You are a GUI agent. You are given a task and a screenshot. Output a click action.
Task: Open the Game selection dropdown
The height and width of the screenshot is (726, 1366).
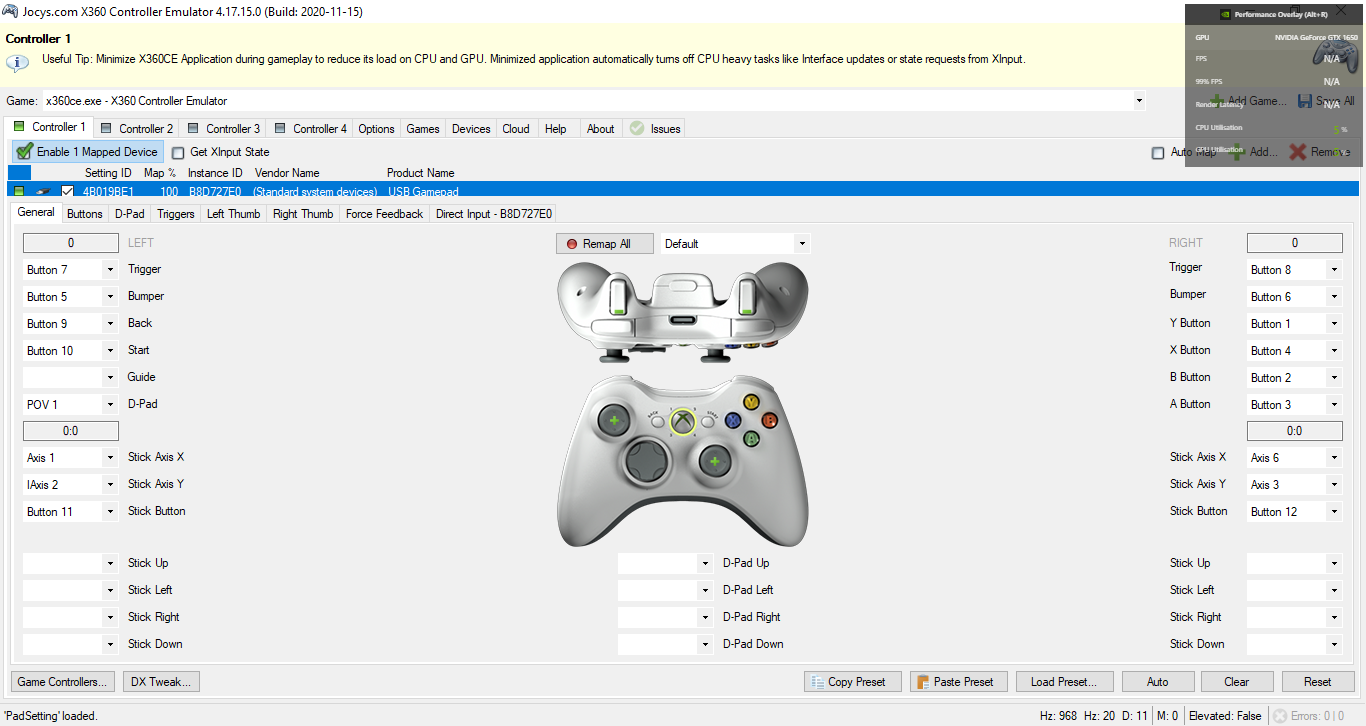click(x=1139, y=101)
